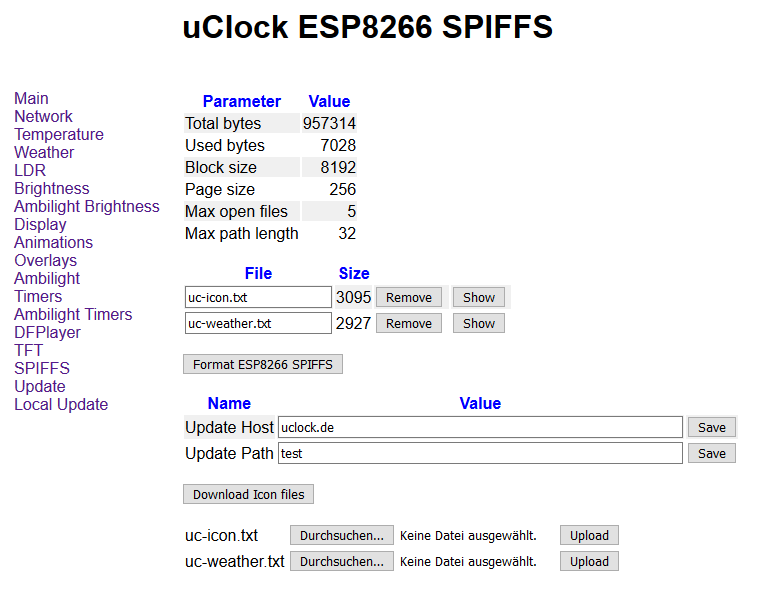Screen dimensions: 758x590
Task: Browse for uc-weather.txt file with Durchsuchen
Action: tap(342, 561)
